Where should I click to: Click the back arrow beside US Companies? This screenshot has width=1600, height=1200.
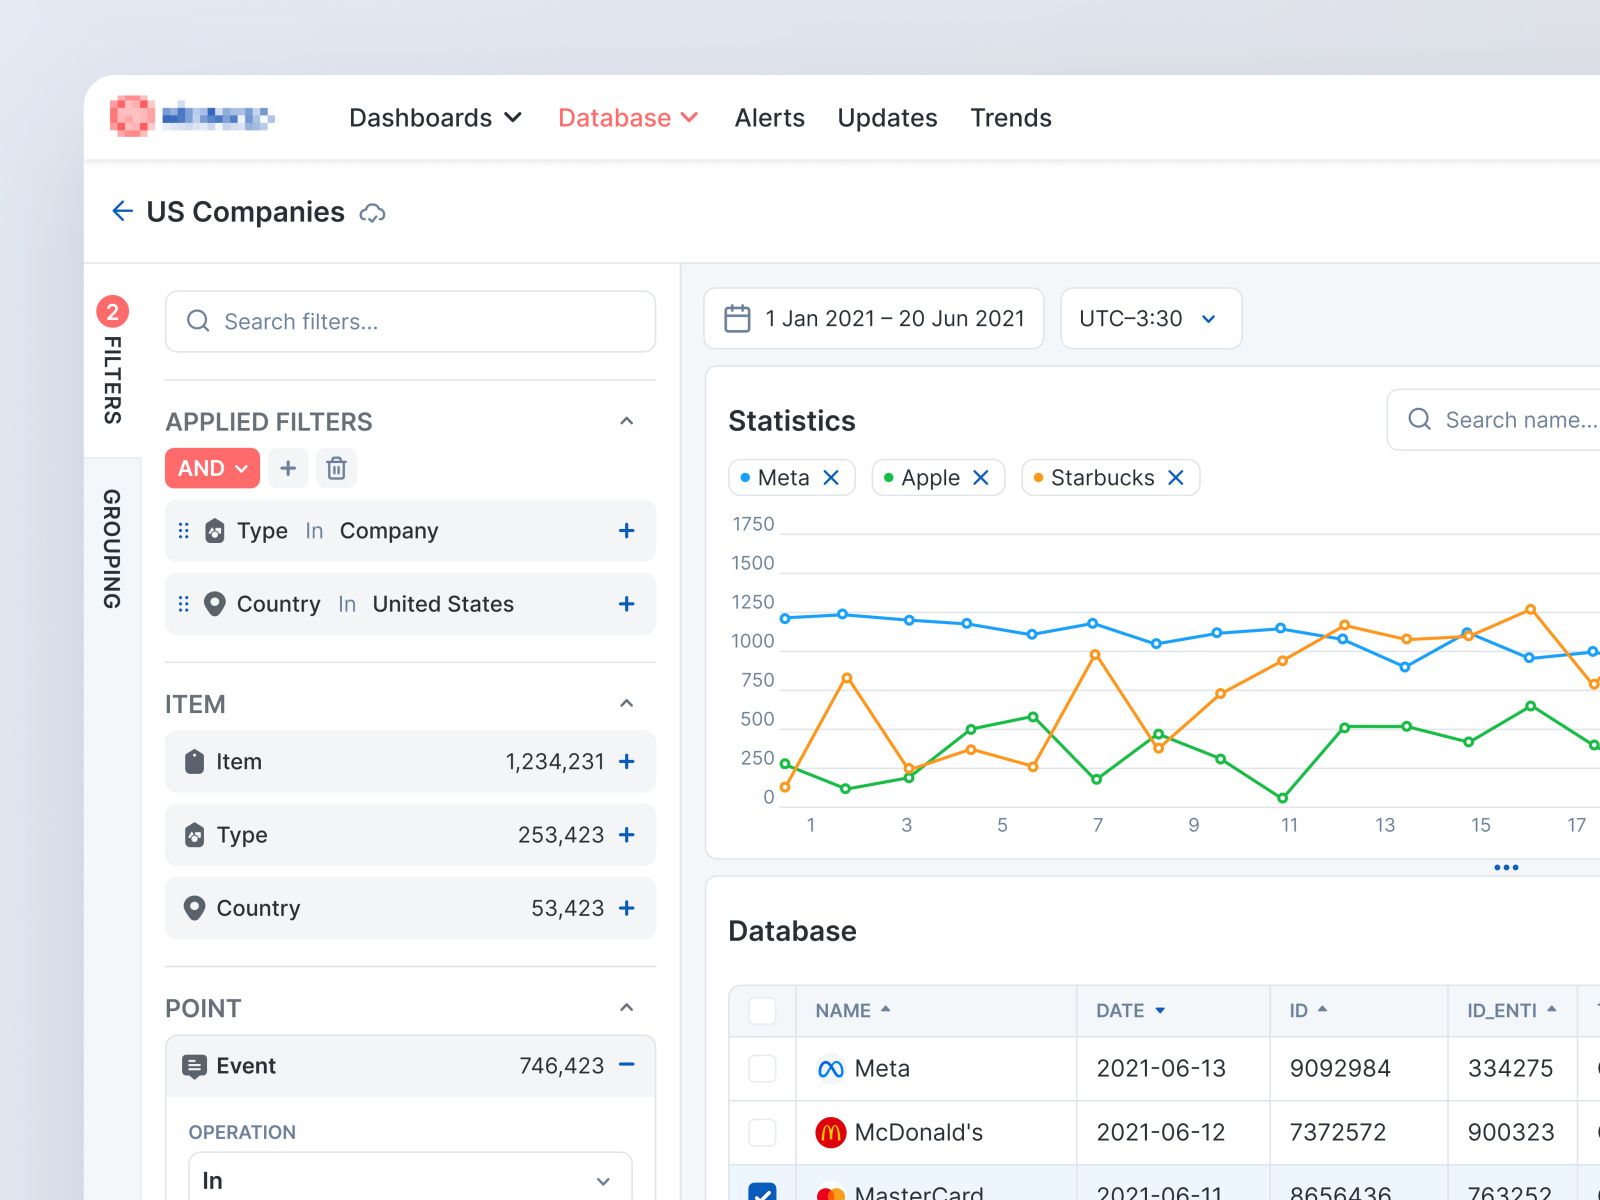(122, 211)
